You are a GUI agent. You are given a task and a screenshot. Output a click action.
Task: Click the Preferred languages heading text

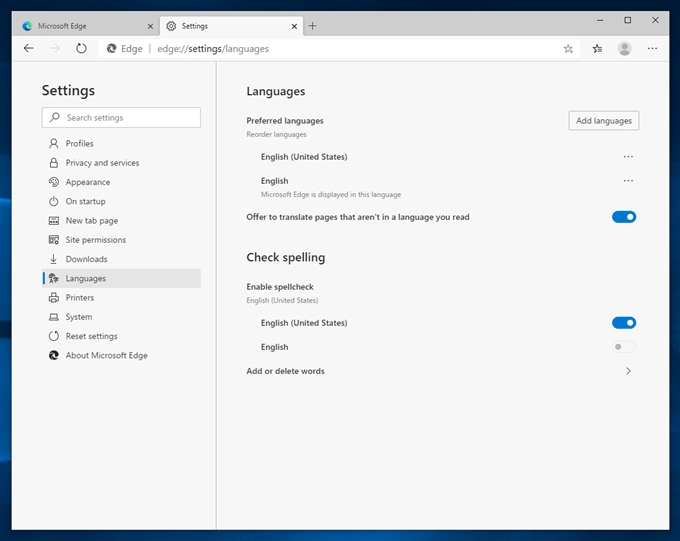coord(285,121)
